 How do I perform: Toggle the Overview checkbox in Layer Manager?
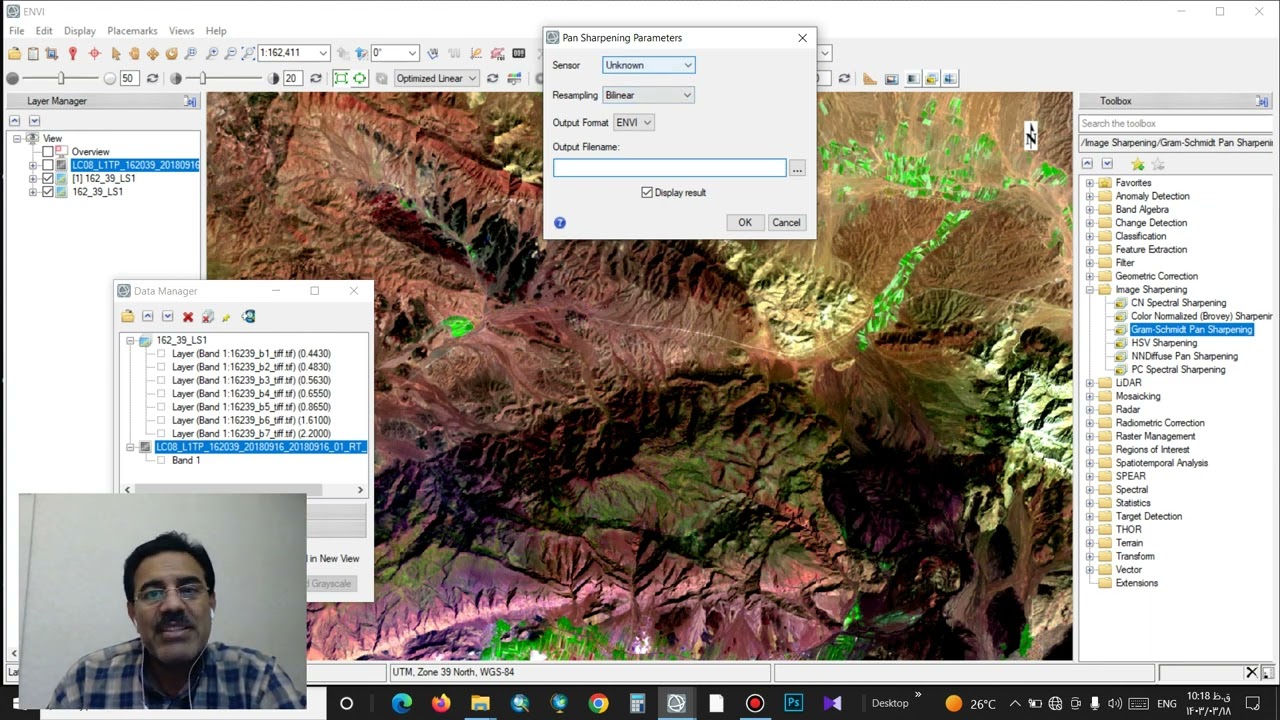[x=47, y=152]
